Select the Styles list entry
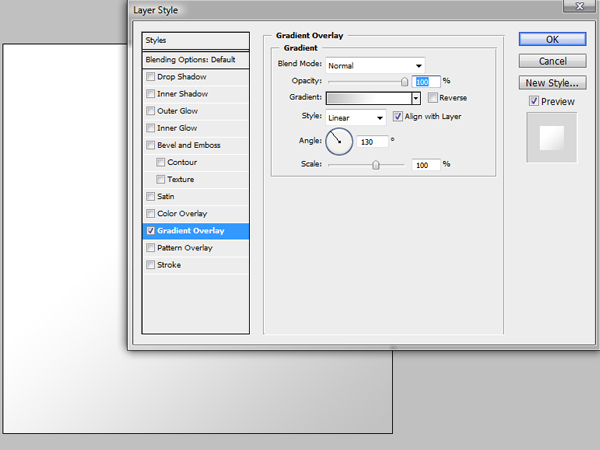 point(196,41)
